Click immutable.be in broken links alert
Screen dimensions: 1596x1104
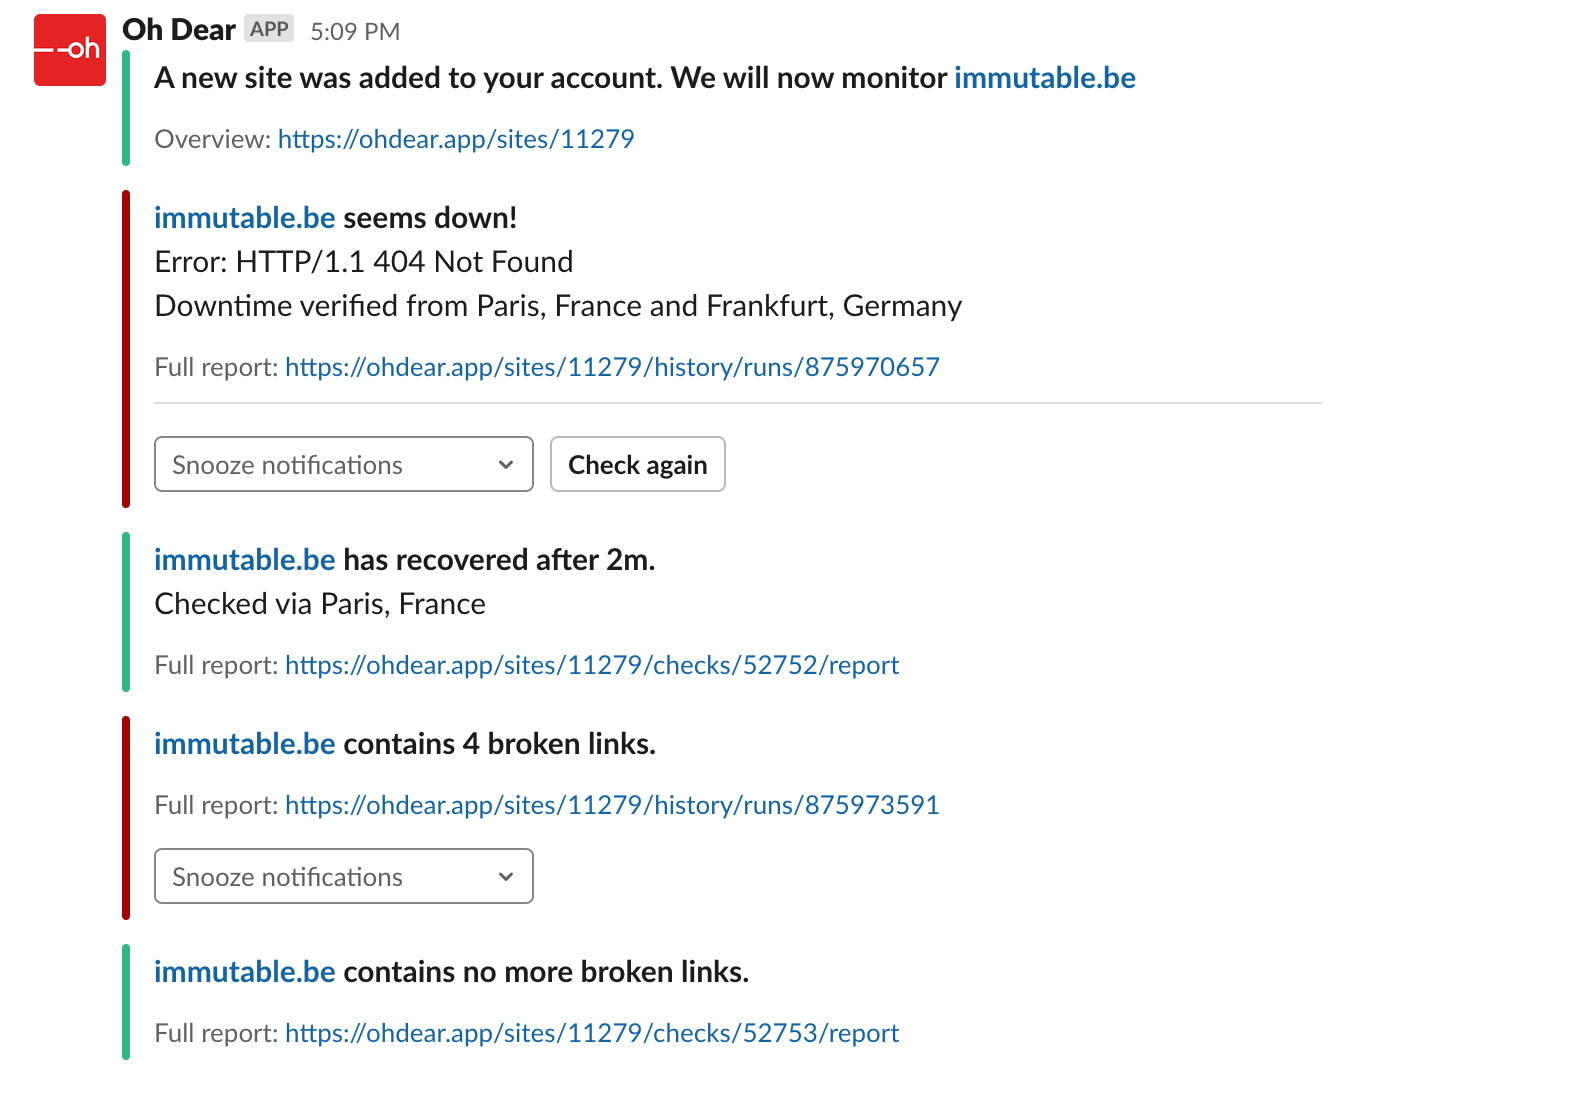[x=245, y=744]
